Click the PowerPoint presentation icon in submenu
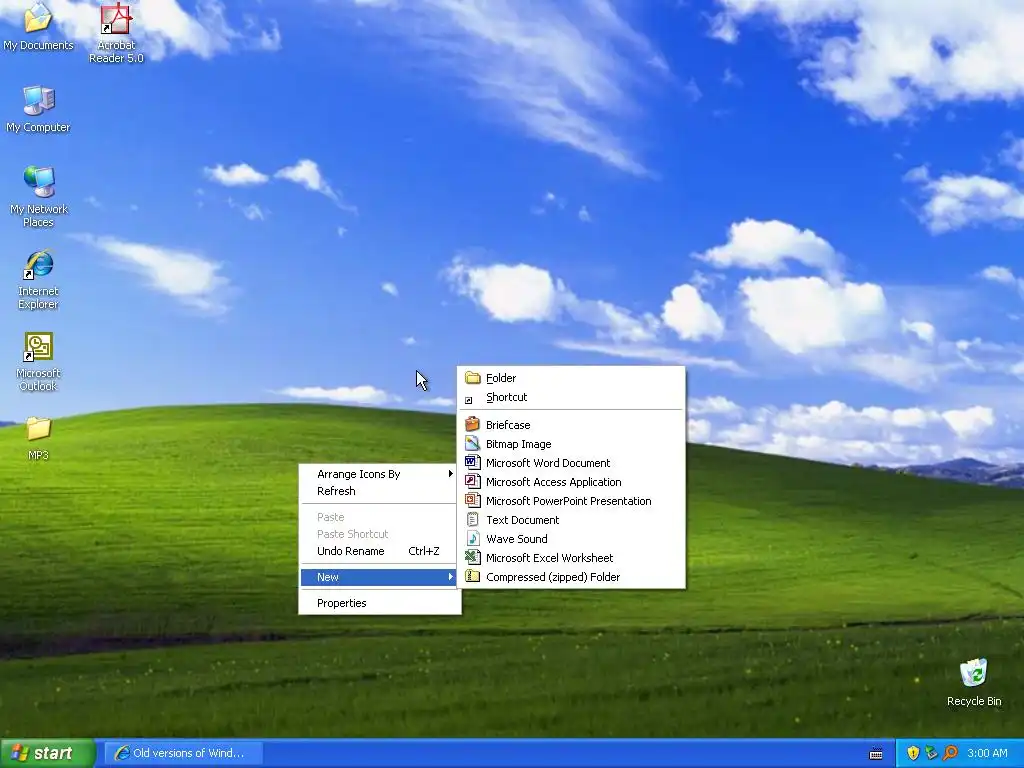The width and height of the screenshot is (1024, 768). 472,500
